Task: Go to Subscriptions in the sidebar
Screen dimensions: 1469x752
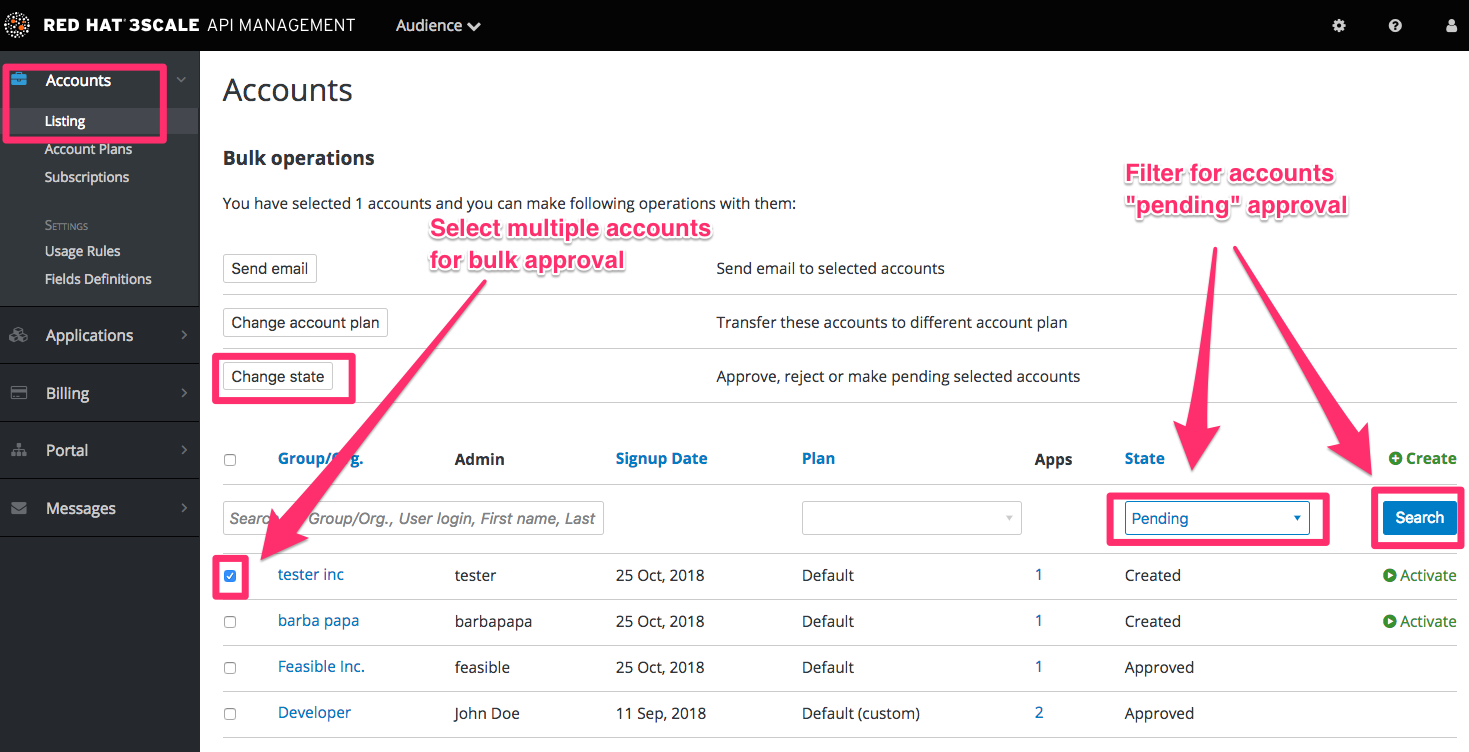Action: 87,177
